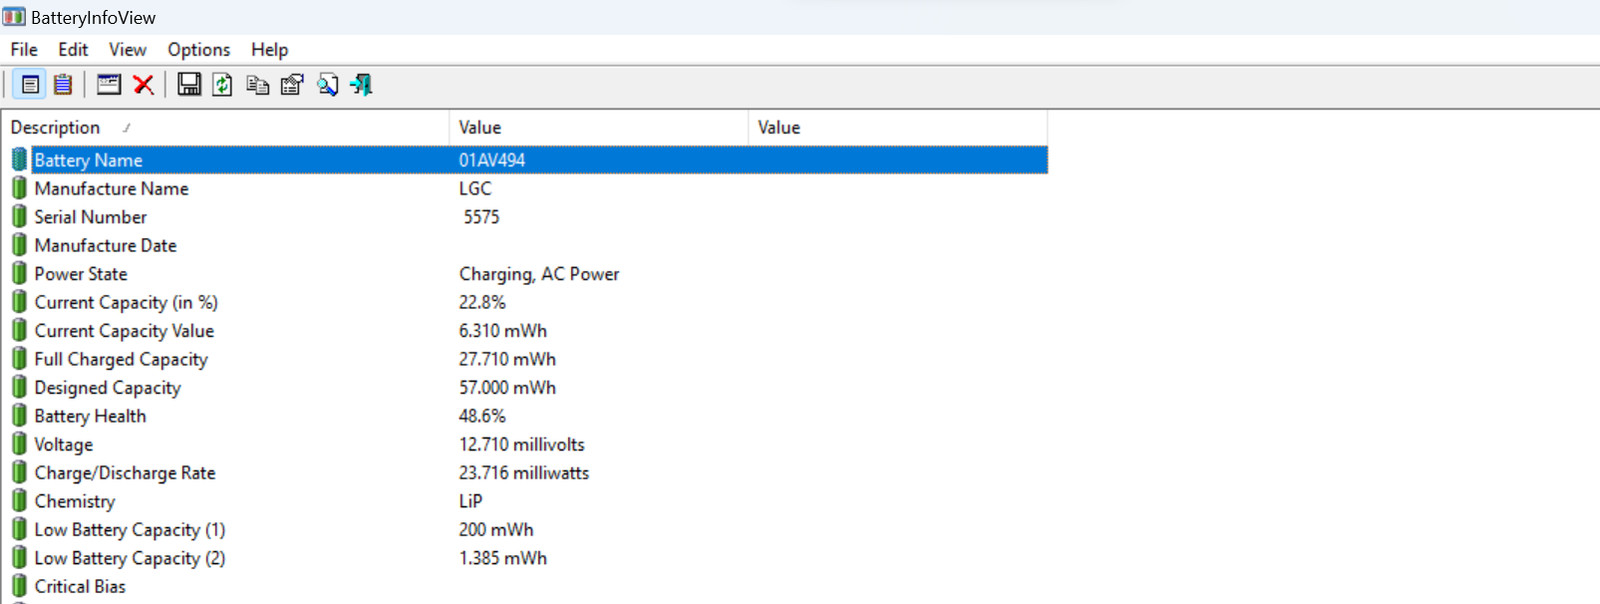The height and width of the screenshot is (604, 1600).
Task: Click the battery icon beside Power State
Action: [x=19, y=273]
